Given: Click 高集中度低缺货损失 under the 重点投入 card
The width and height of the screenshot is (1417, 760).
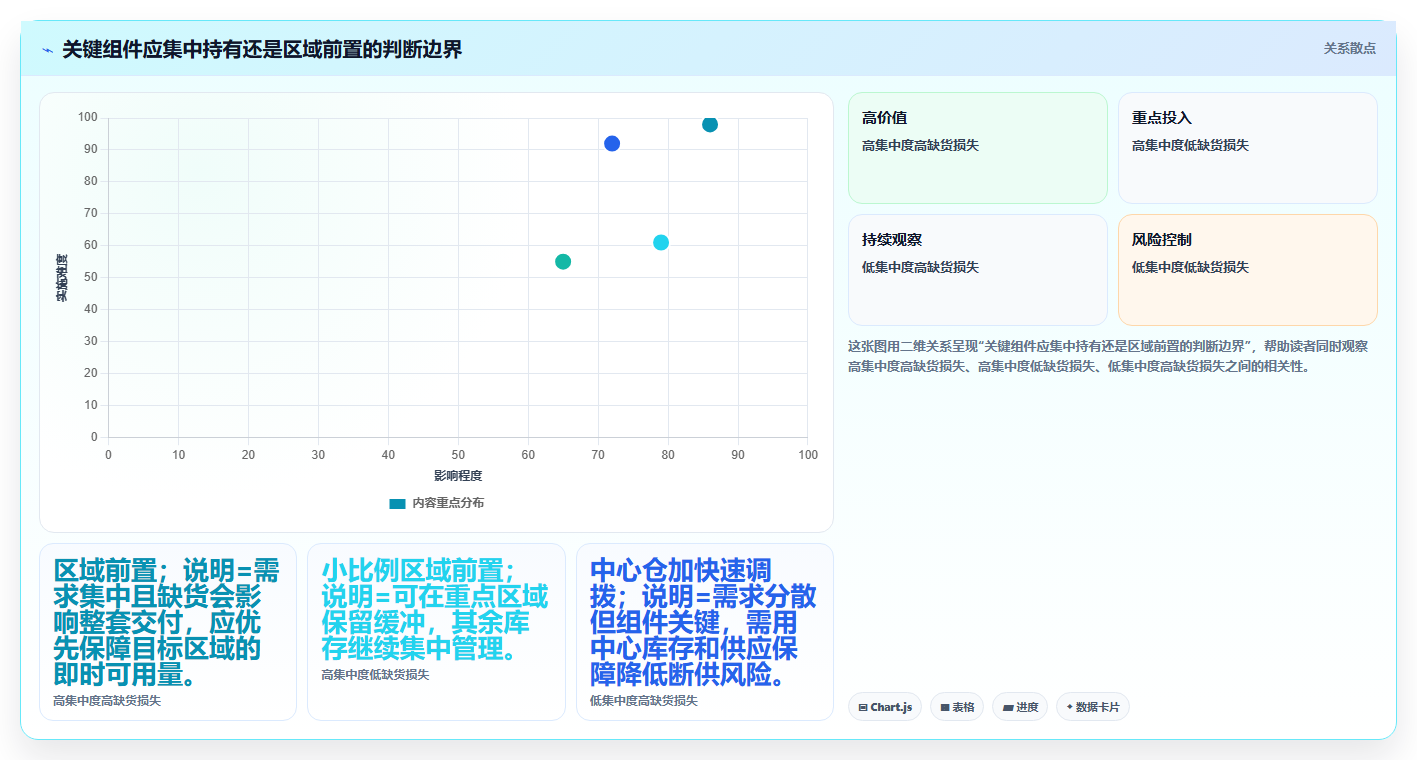Looking at the screenshot, I should point(1190,145).
